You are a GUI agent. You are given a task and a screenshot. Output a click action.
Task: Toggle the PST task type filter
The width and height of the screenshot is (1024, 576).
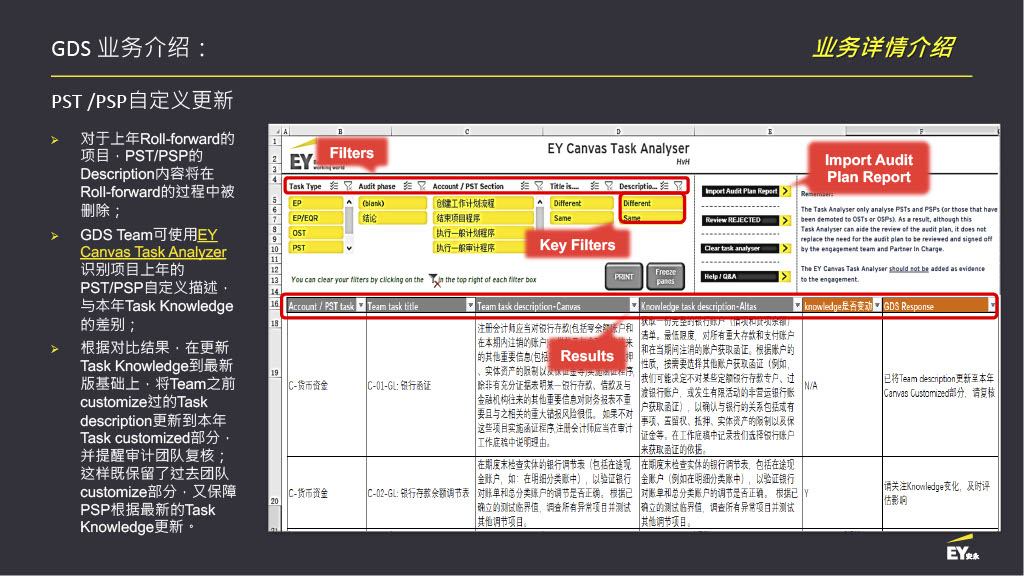316,248
